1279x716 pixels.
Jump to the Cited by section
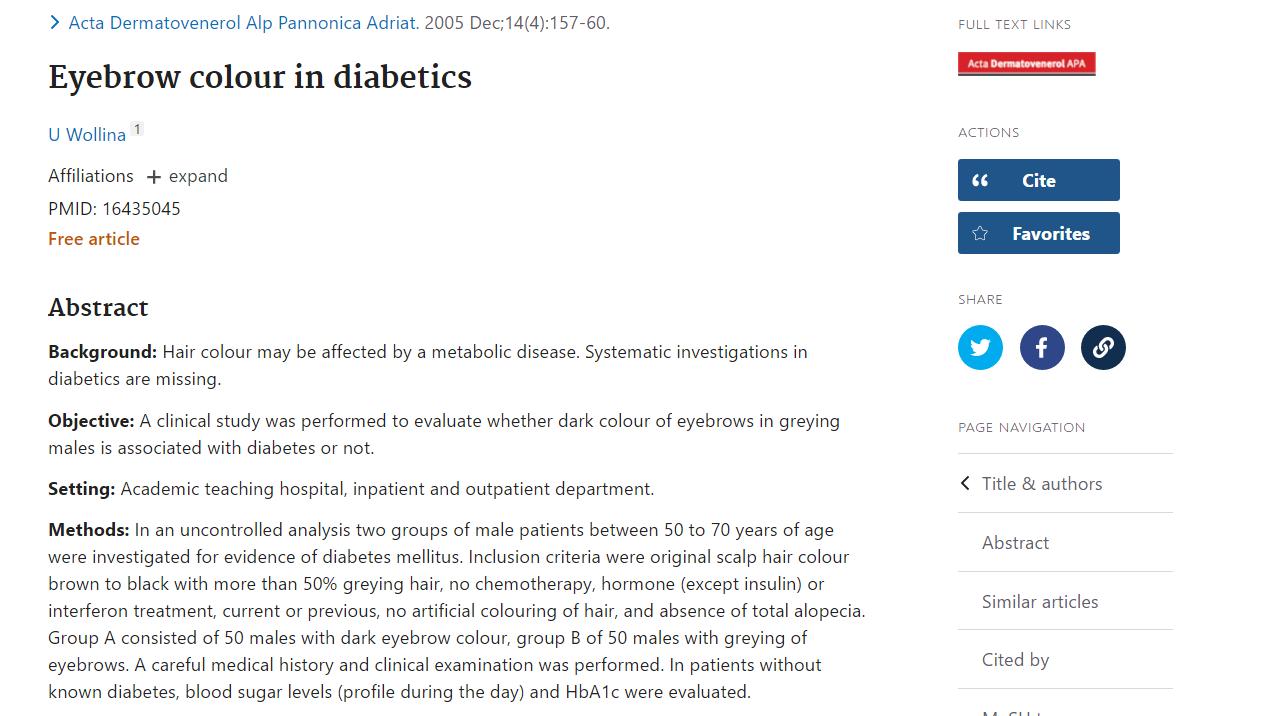pos(1015,660)
